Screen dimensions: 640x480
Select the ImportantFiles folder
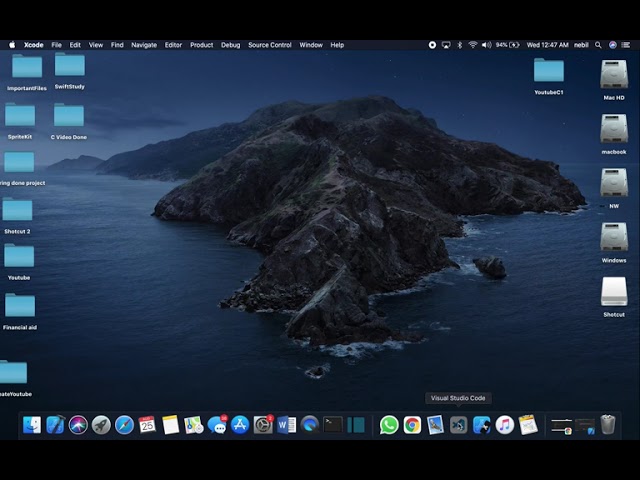click(x=27, y=71)
